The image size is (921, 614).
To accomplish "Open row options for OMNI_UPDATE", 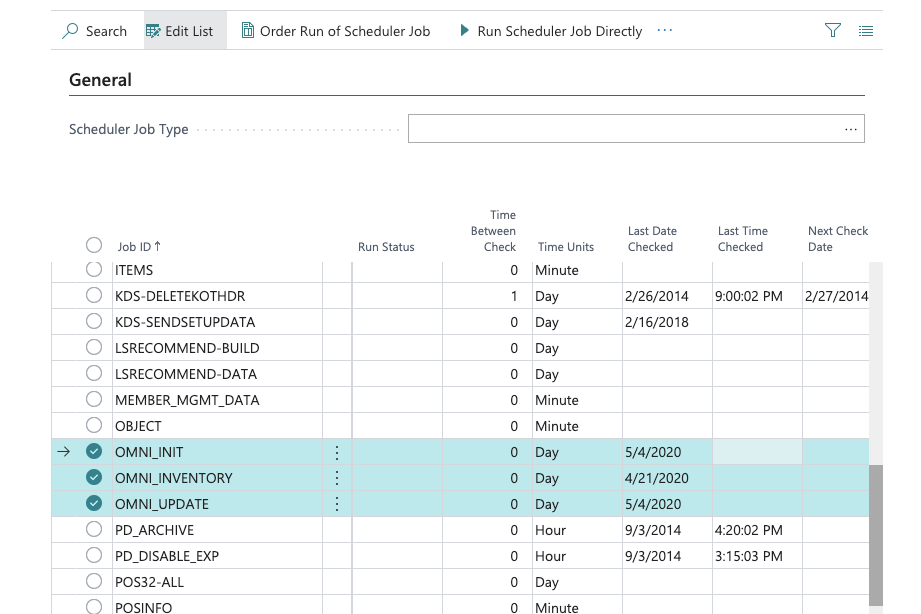I will point(337,504).
